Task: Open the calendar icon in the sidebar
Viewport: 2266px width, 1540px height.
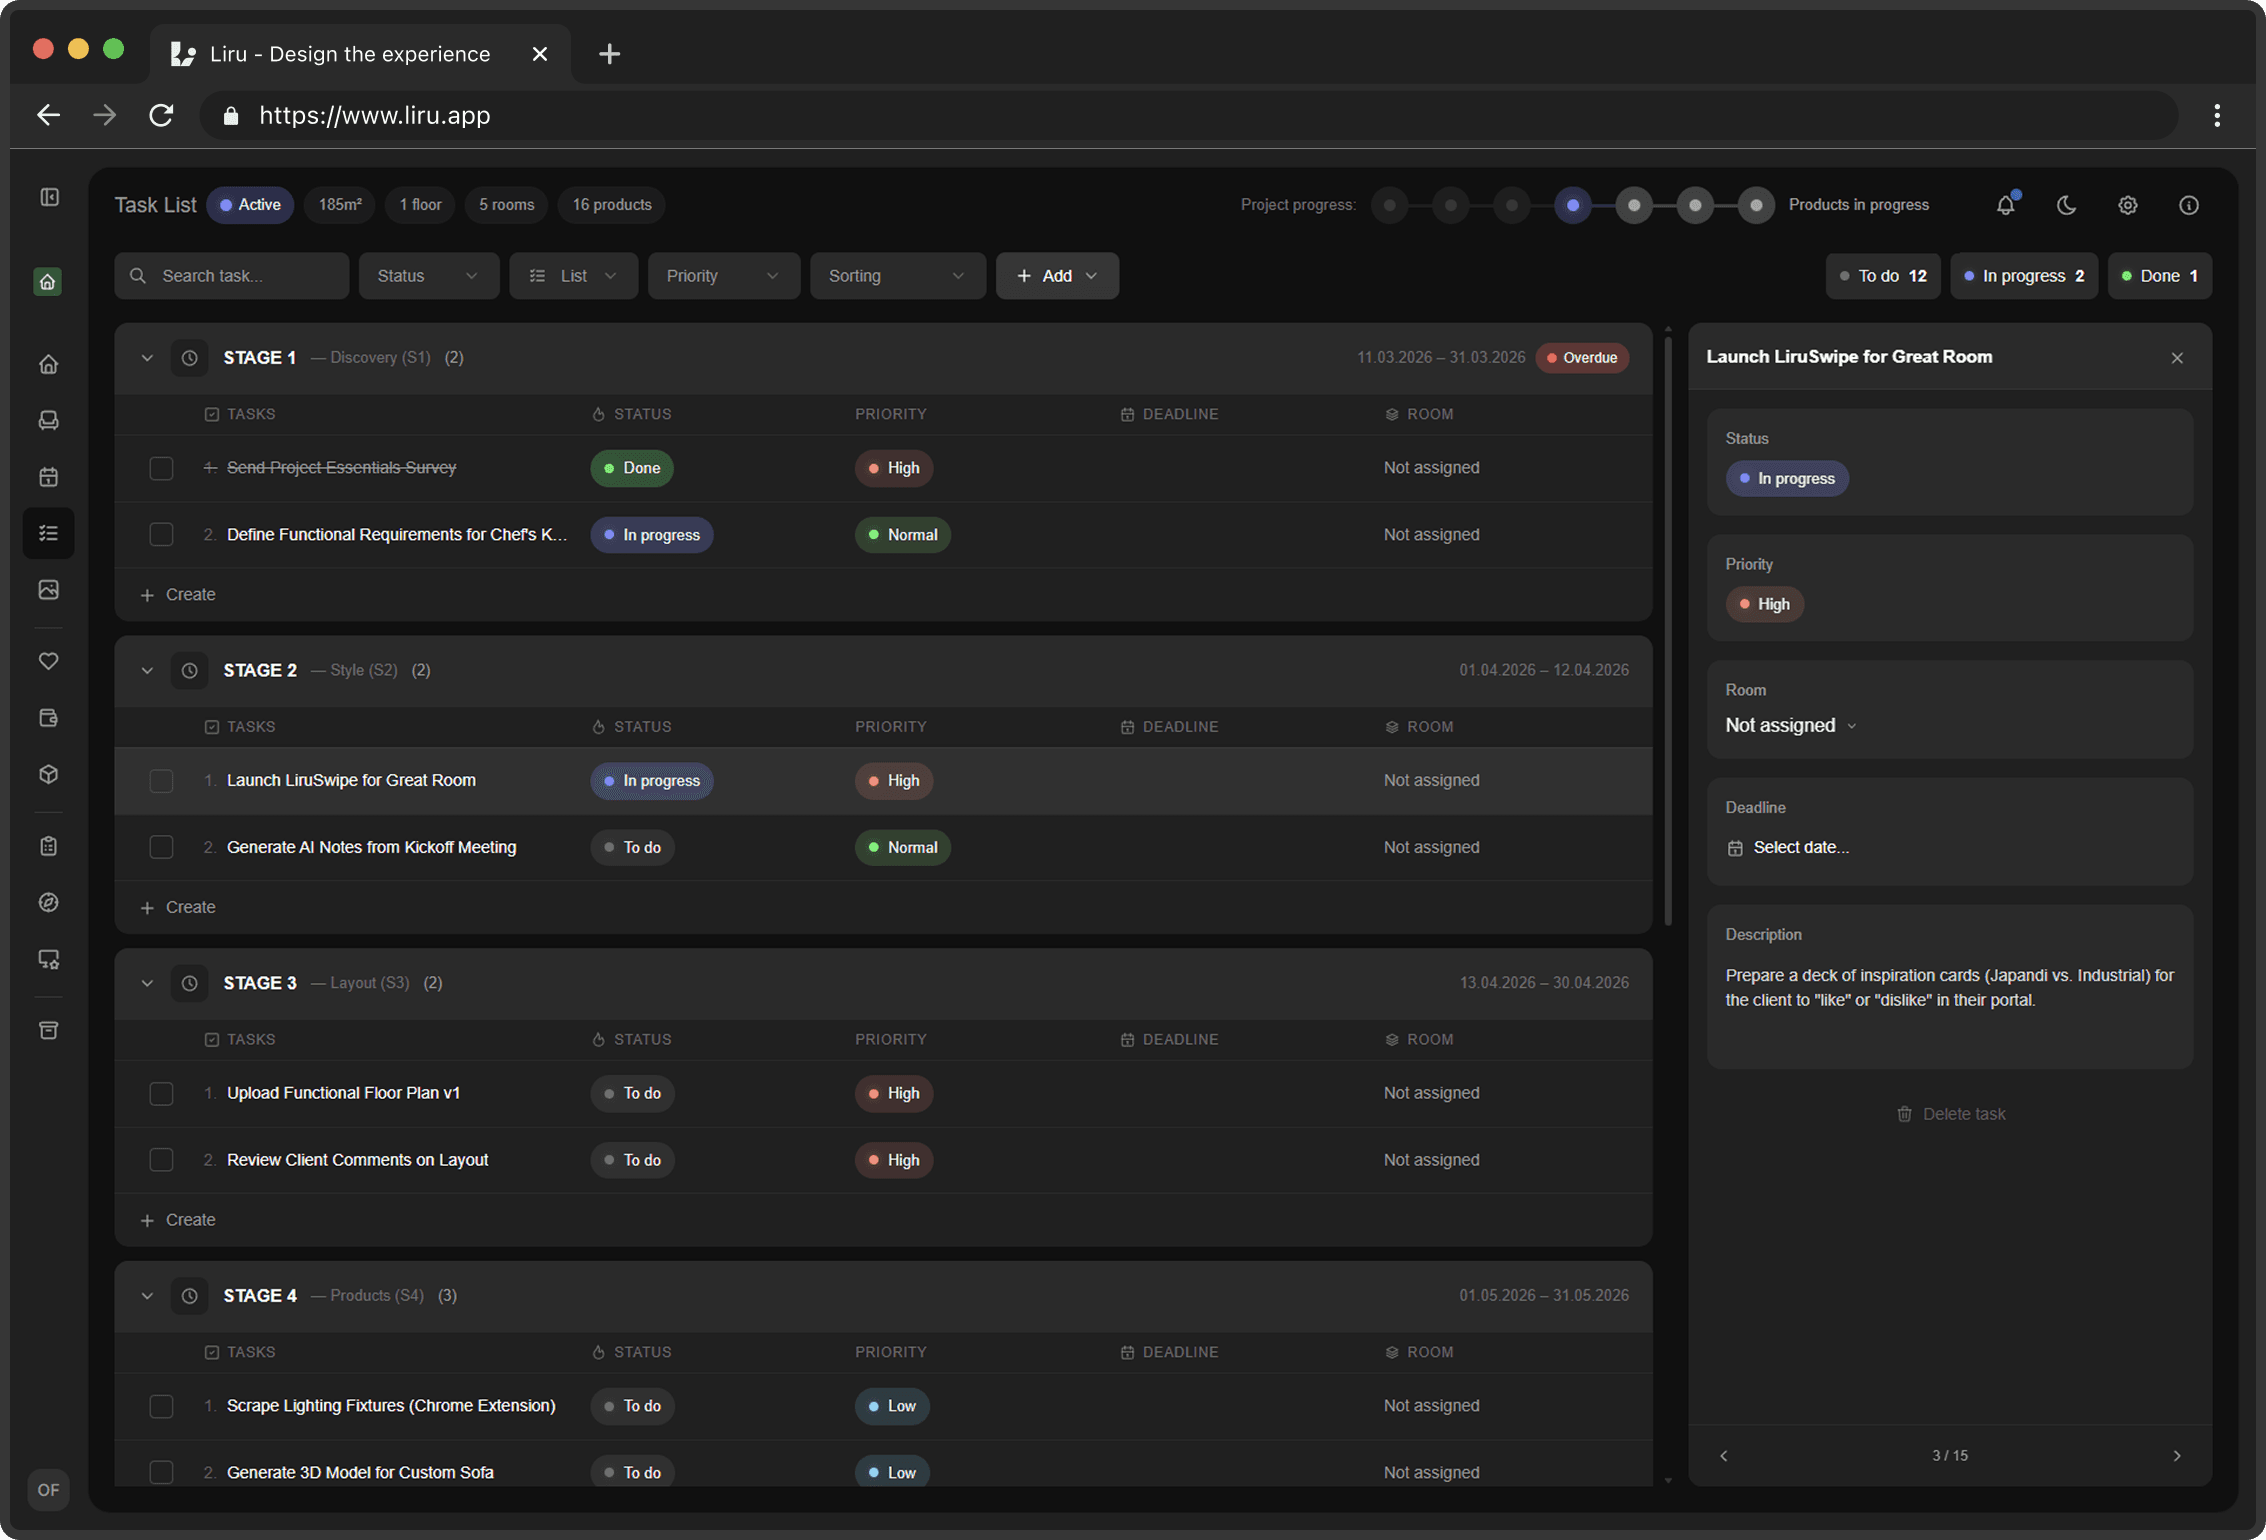Action: click(48, 477)
